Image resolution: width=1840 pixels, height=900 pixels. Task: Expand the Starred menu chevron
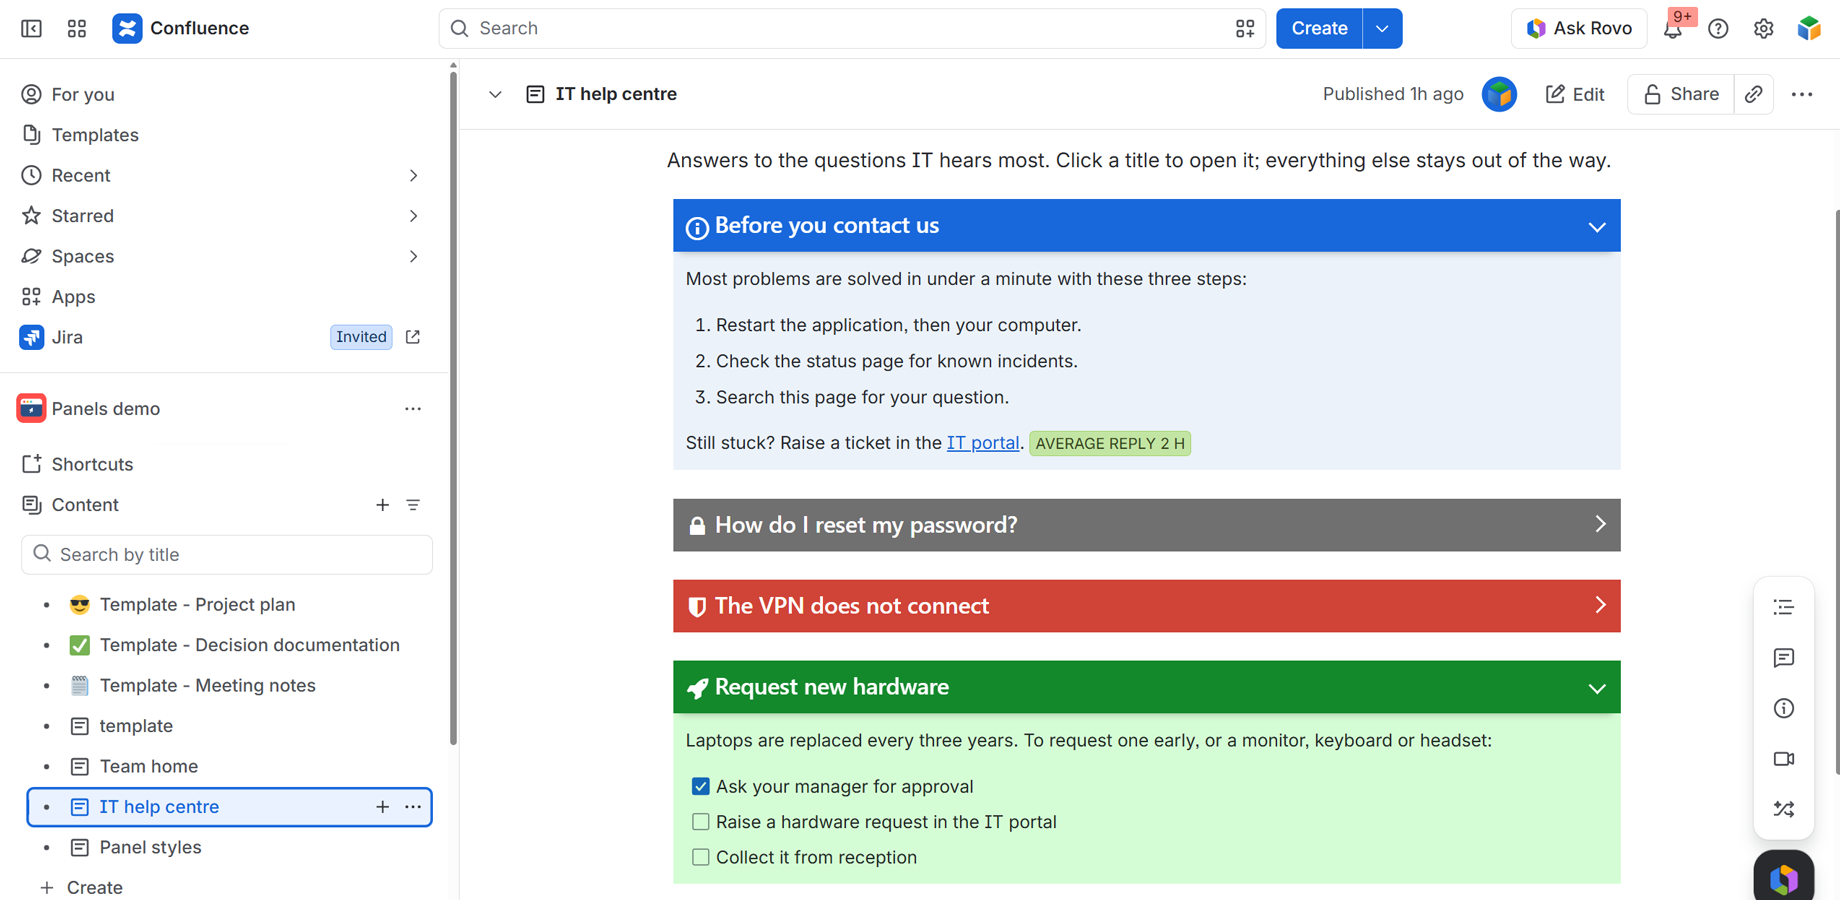click(413, 216)
